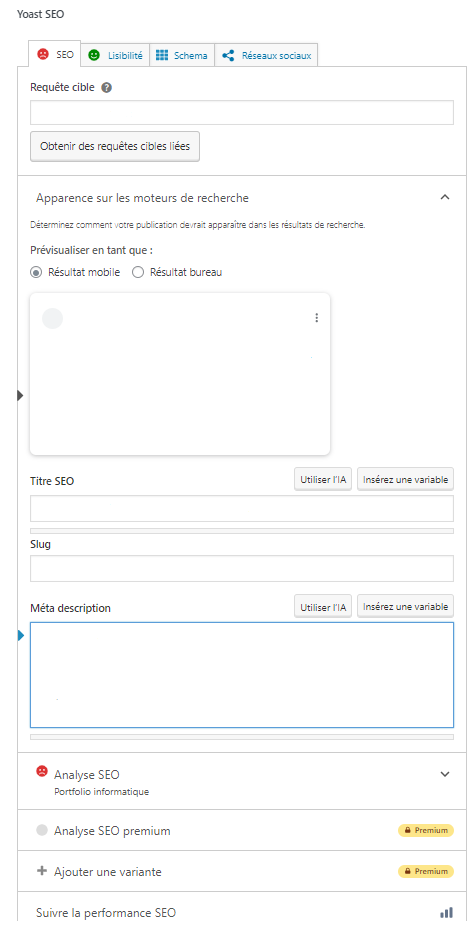Click the dark caret arrow beside preview
Image resolution: width=476 pixels, height=930 pixels.
point(20,396)
